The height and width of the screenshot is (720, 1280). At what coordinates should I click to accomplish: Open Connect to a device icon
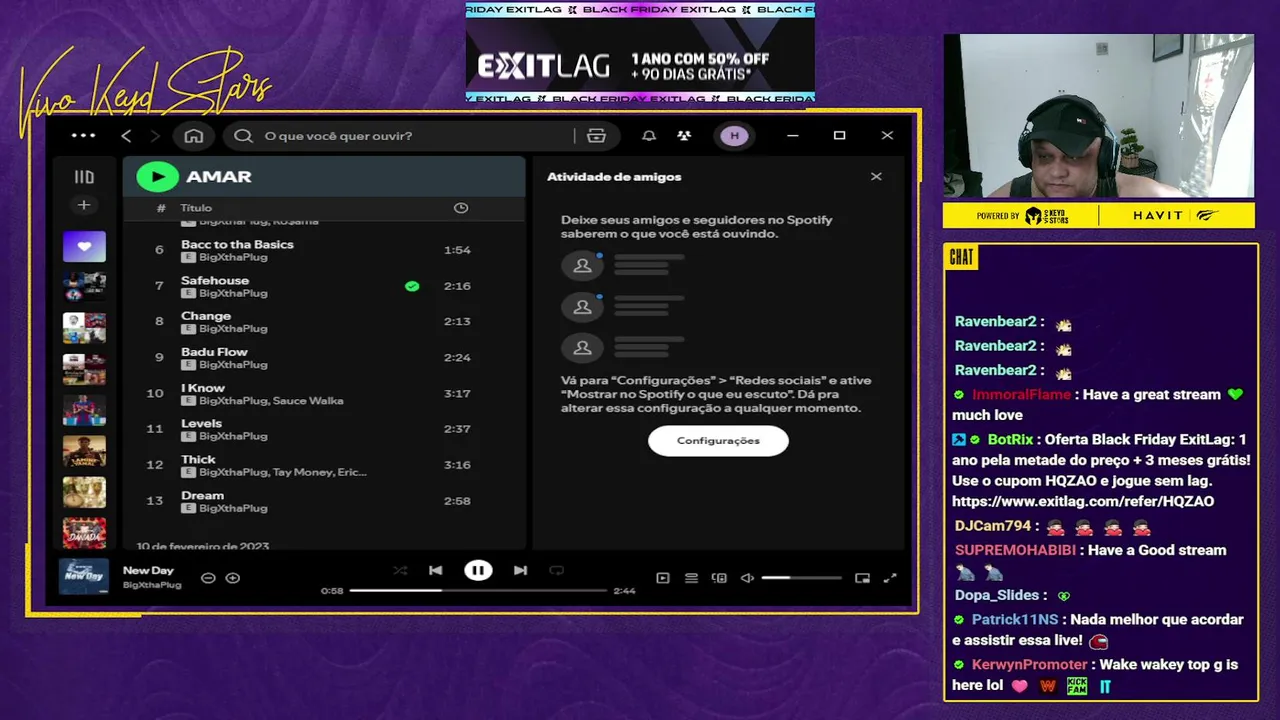[x=719, y=578]
